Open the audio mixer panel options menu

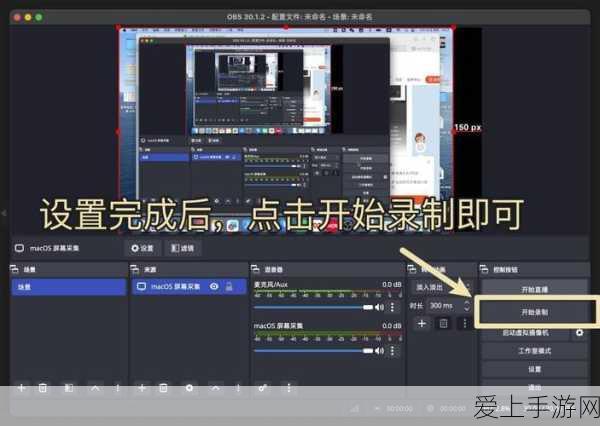click(x=289, y=388)
